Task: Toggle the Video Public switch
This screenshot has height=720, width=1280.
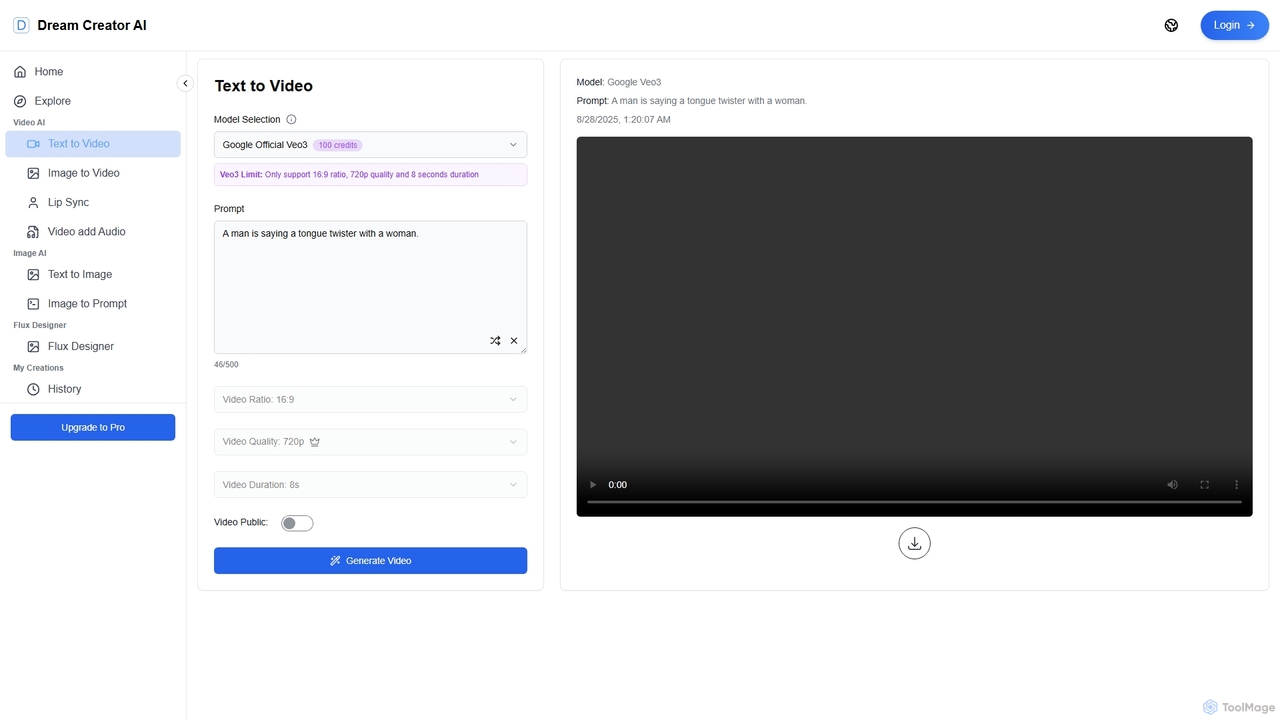Action: pos(297,523)
